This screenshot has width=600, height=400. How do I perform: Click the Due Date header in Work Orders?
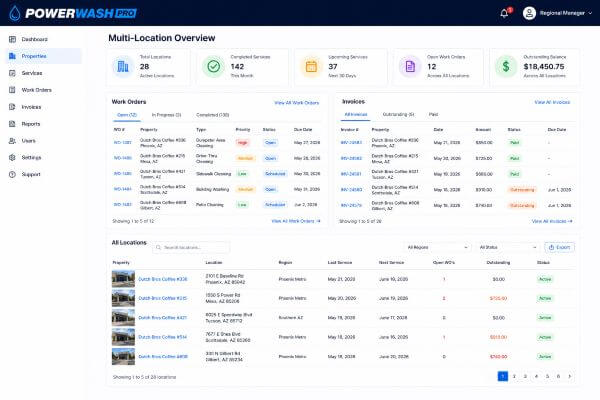pos(303,130)
